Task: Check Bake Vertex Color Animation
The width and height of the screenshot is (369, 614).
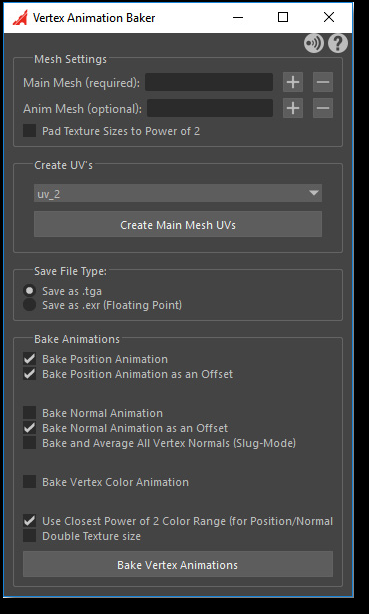Action: 29,482
